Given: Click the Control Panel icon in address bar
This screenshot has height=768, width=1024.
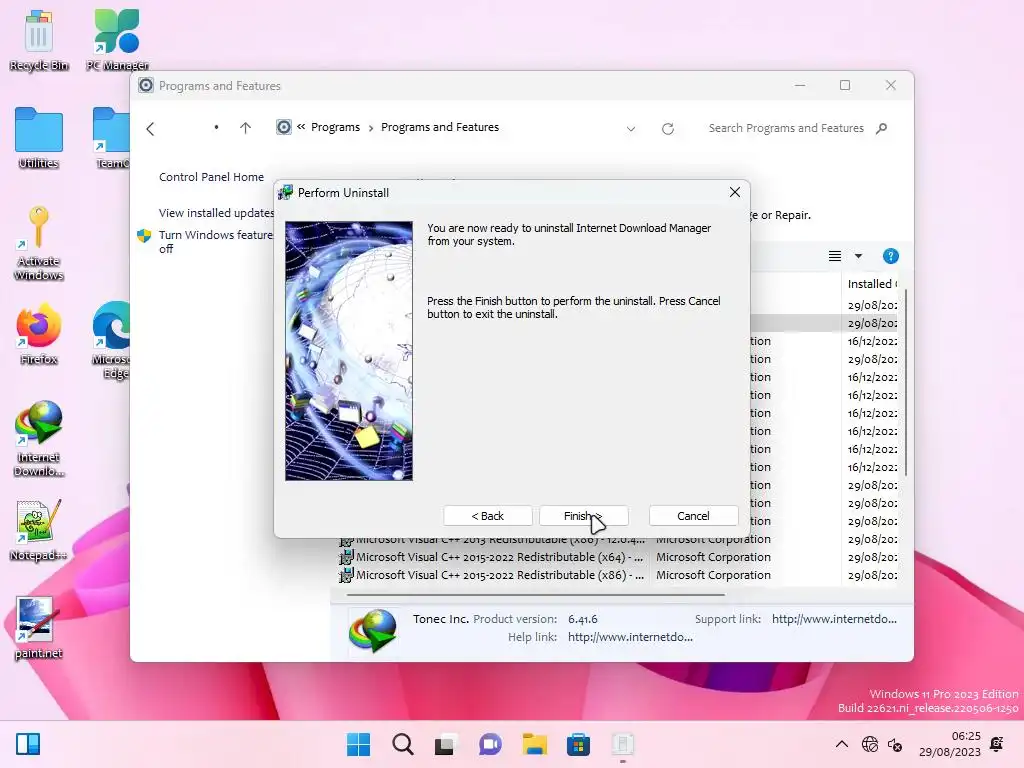Looking at the screenshot, I should click(283, 127).
